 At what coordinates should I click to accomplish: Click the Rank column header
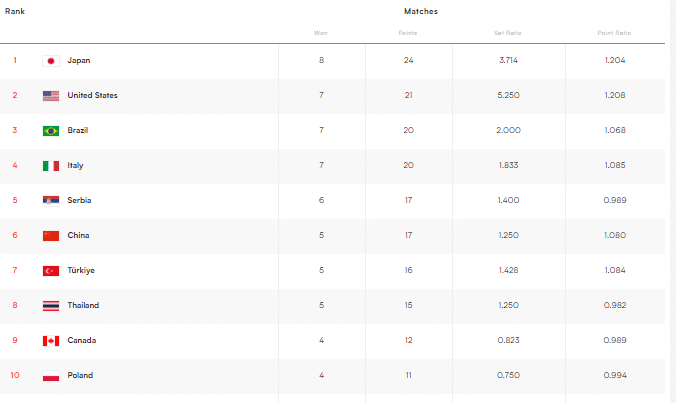[15, 11]
